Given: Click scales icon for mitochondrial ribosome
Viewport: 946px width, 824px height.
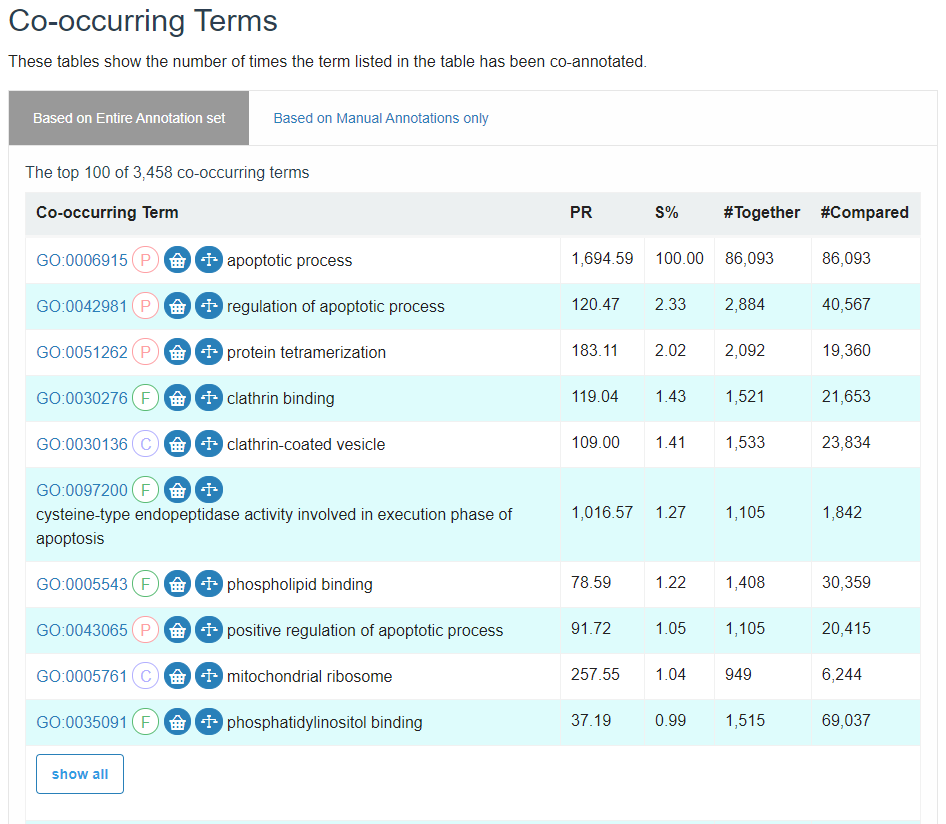Looking at the screenshot, I should coord(209,676).
